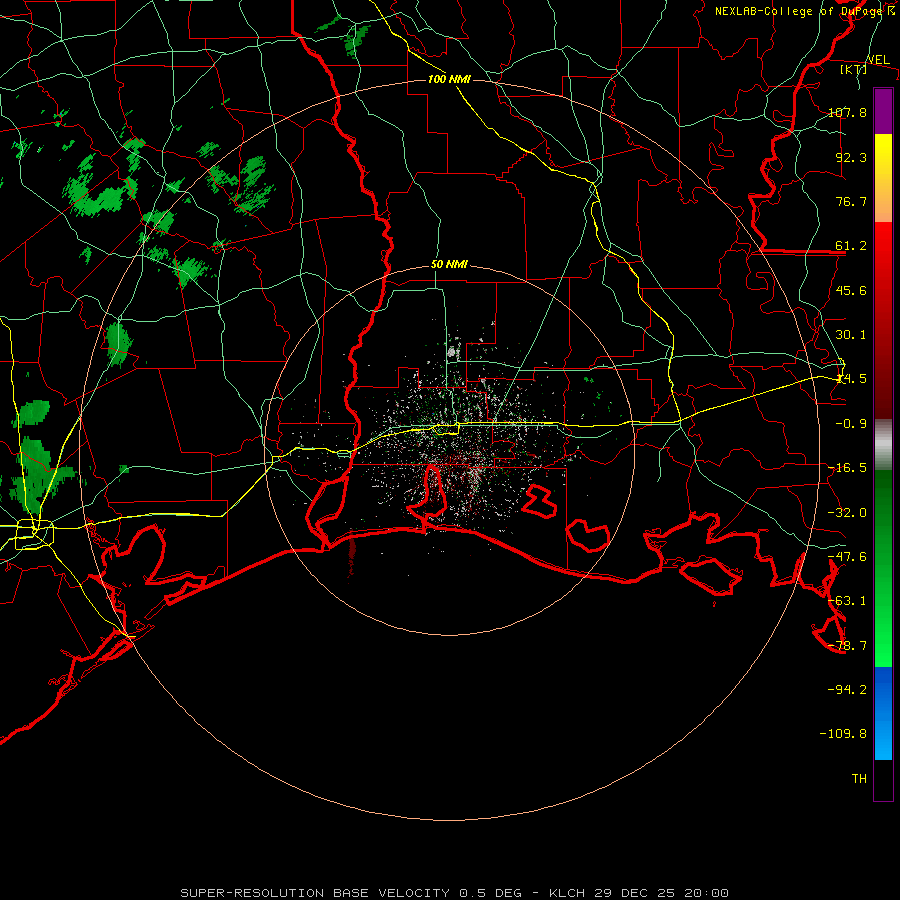Click the green segment of the color bar

click(x=883, y=568)
